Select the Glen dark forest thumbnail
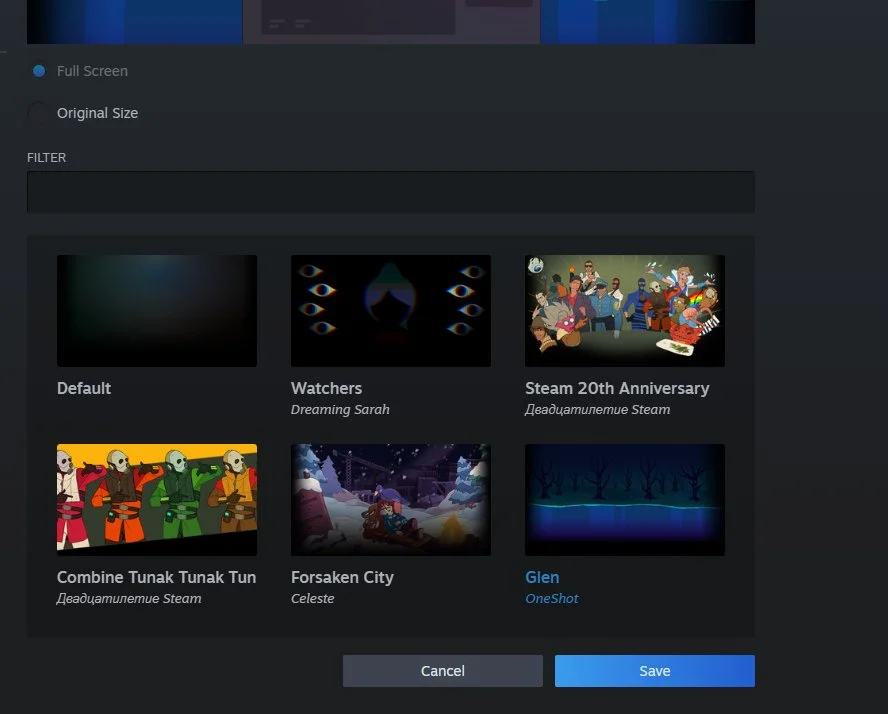This screenshot has height=714, width=888. click(x=624, y=499)
